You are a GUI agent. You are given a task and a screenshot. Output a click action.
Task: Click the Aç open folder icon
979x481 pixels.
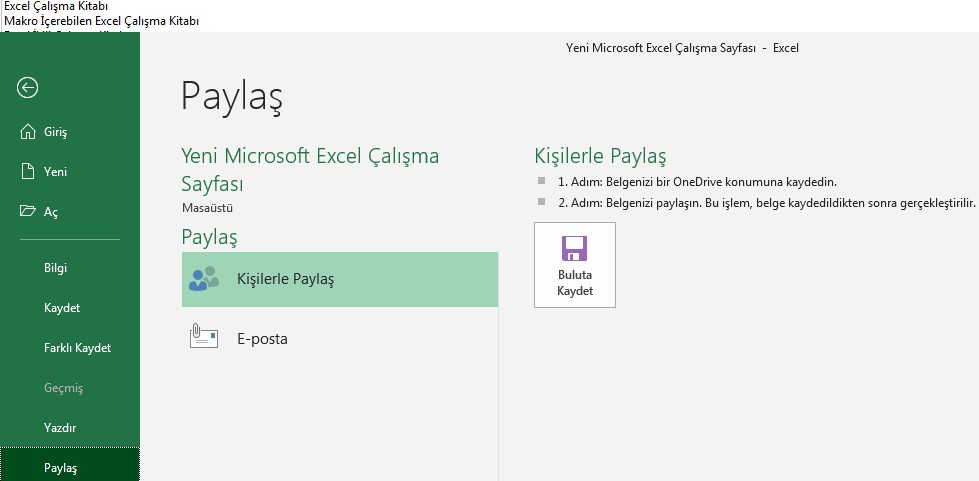(27, 211)
